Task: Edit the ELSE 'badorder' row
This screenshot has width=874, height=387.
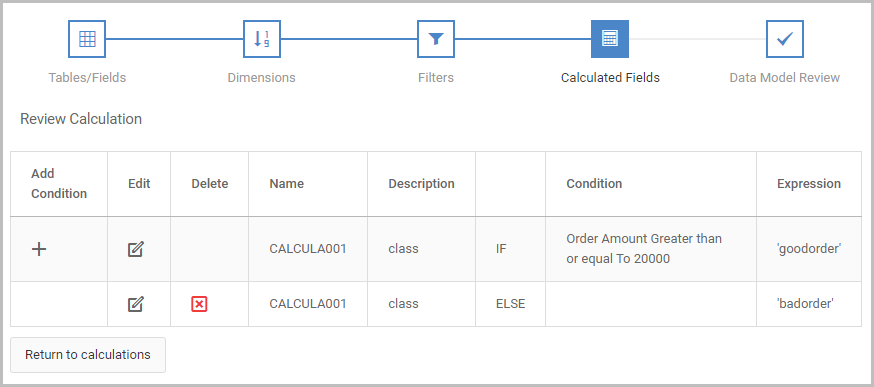Action: coord(135,304)
